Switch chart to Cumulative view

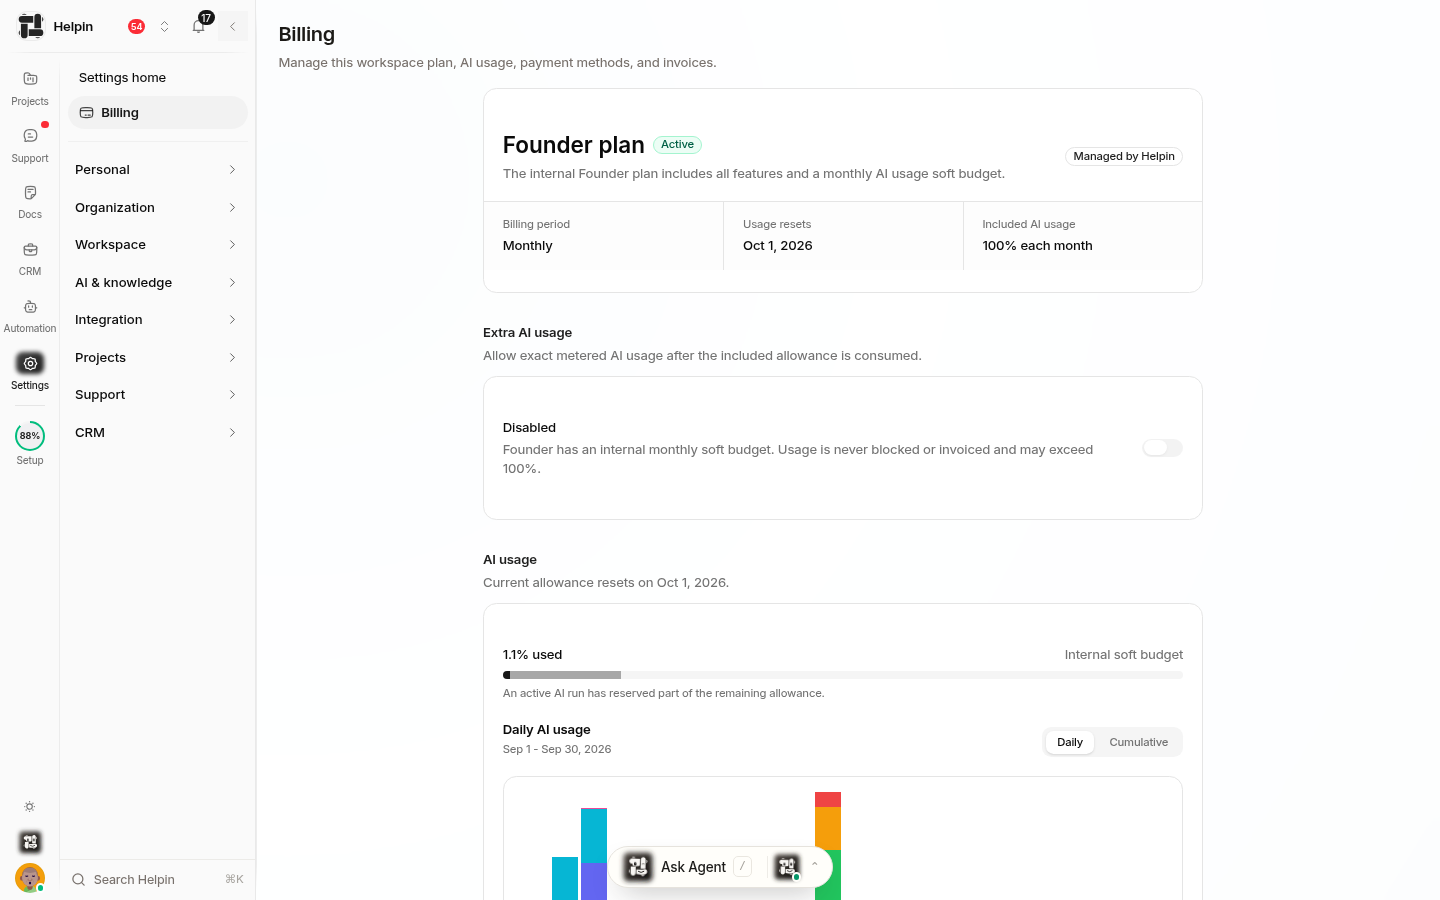click(x=1138, y=742)
